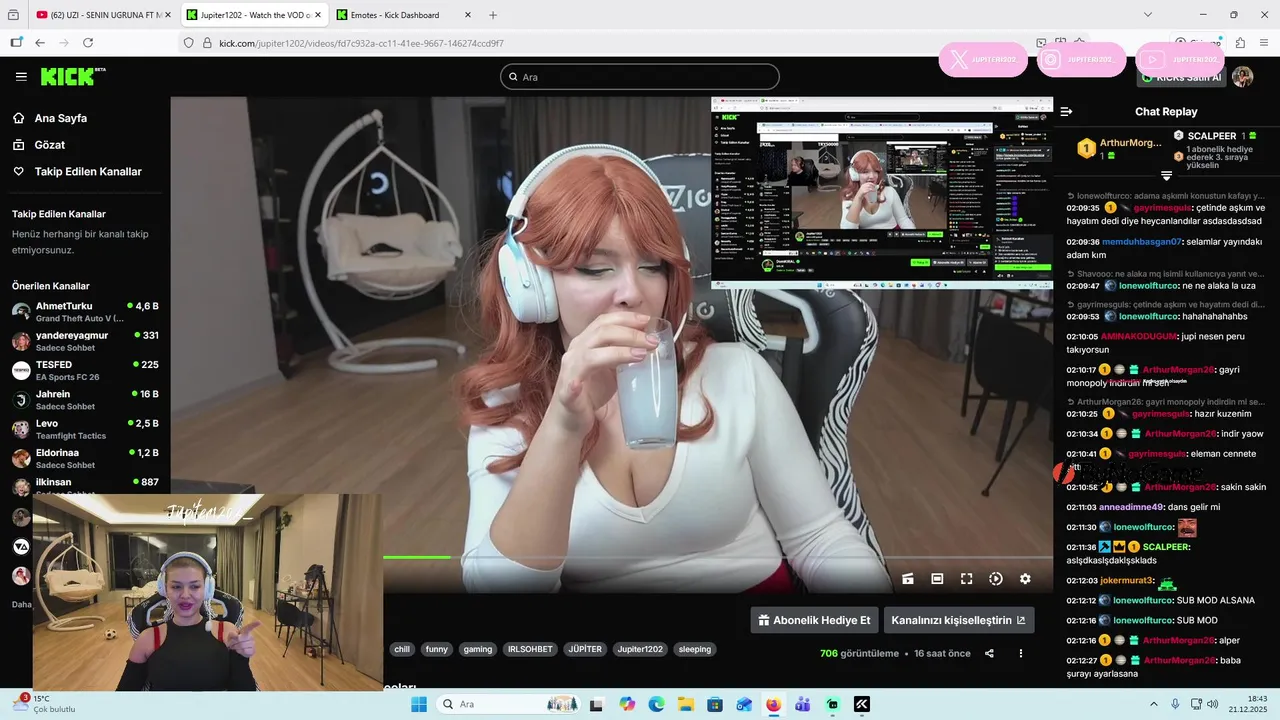Open the Windows Start menu

point(419,704)
